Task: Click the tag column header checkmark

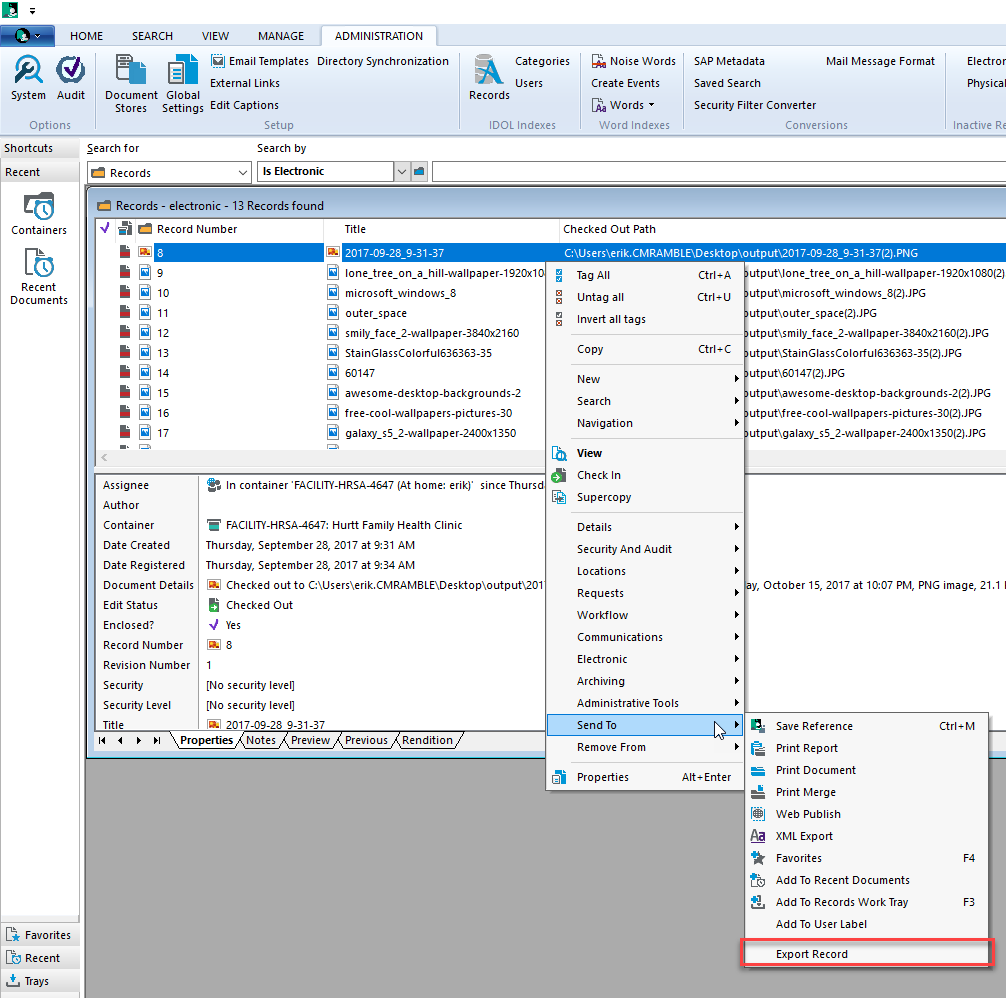Action: [105, 228]
